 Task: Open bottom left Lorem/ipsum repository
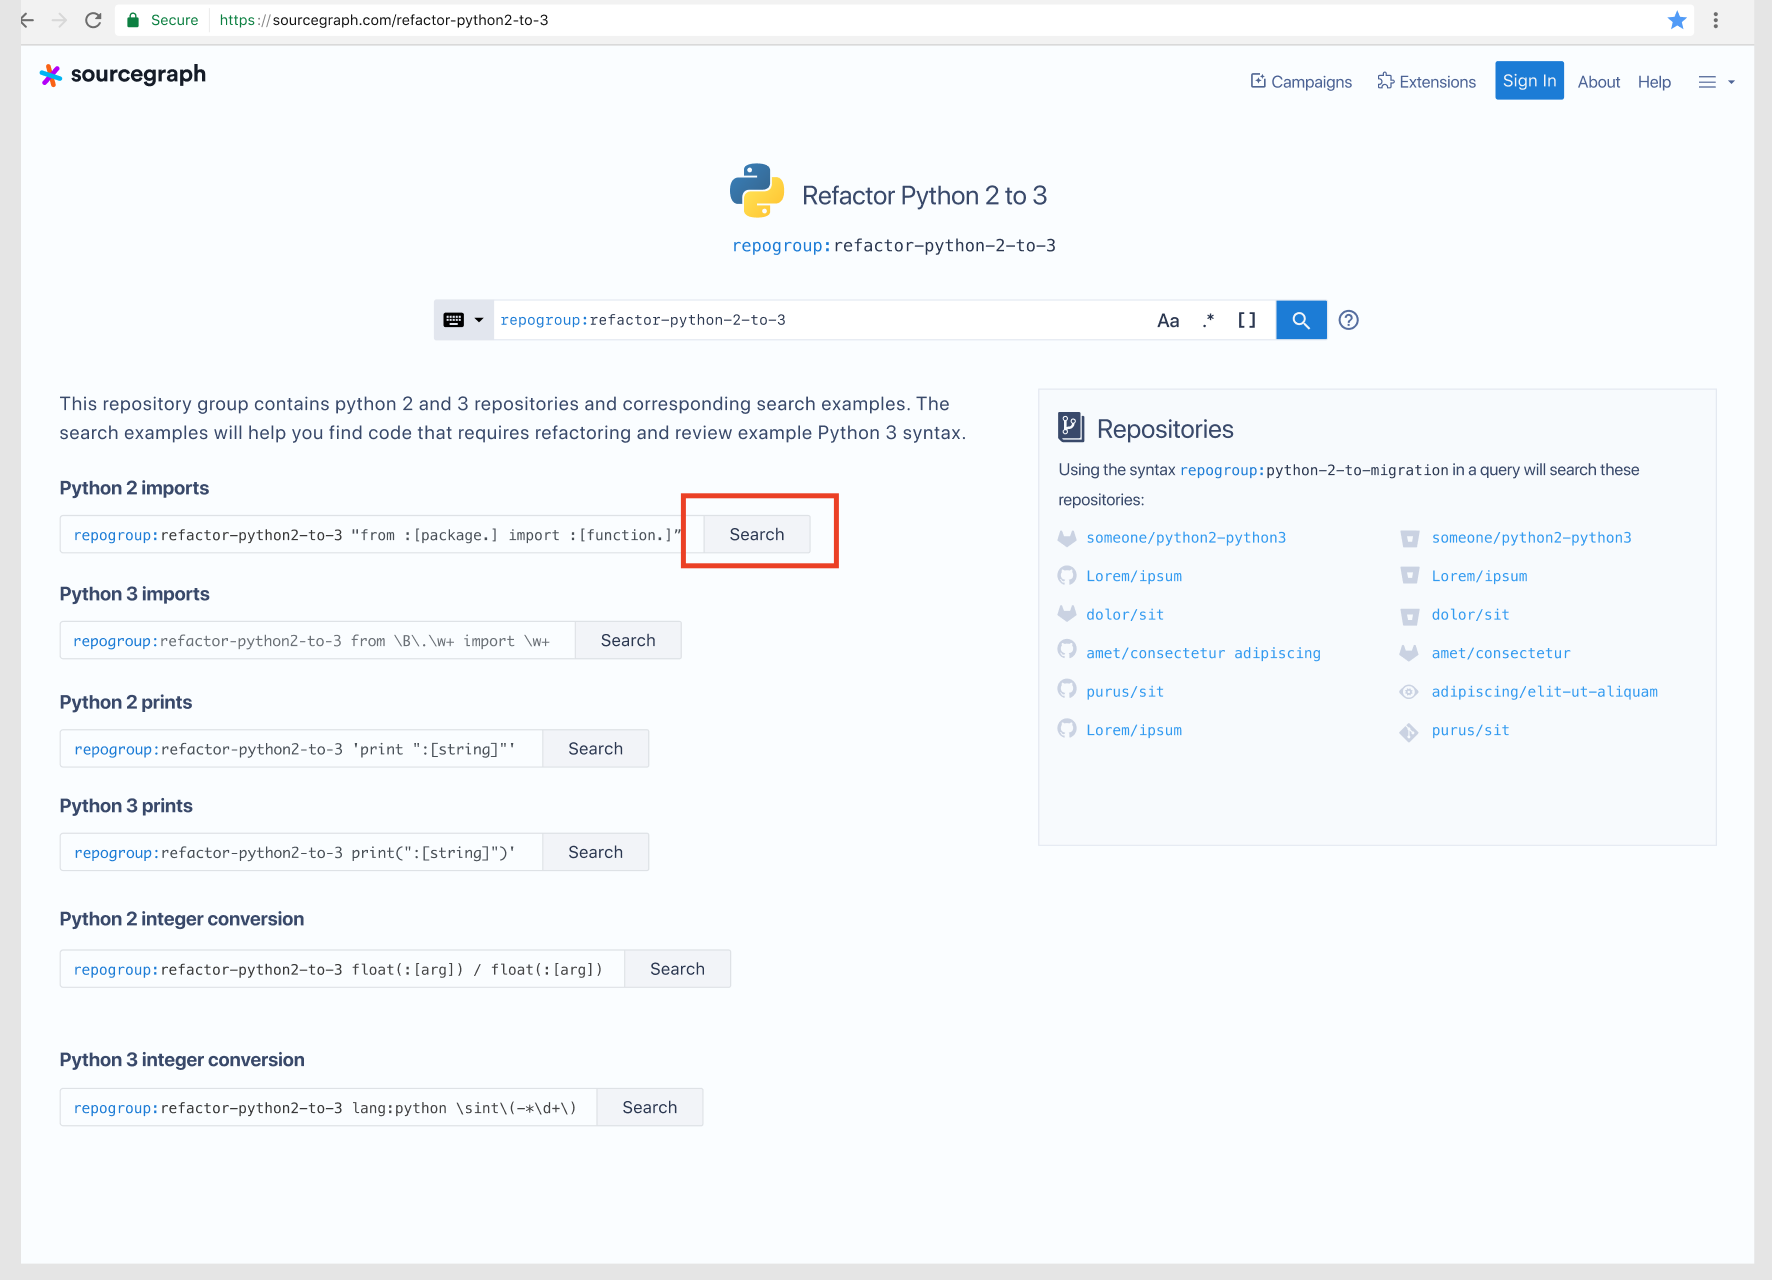click(x=1134, y=730)
